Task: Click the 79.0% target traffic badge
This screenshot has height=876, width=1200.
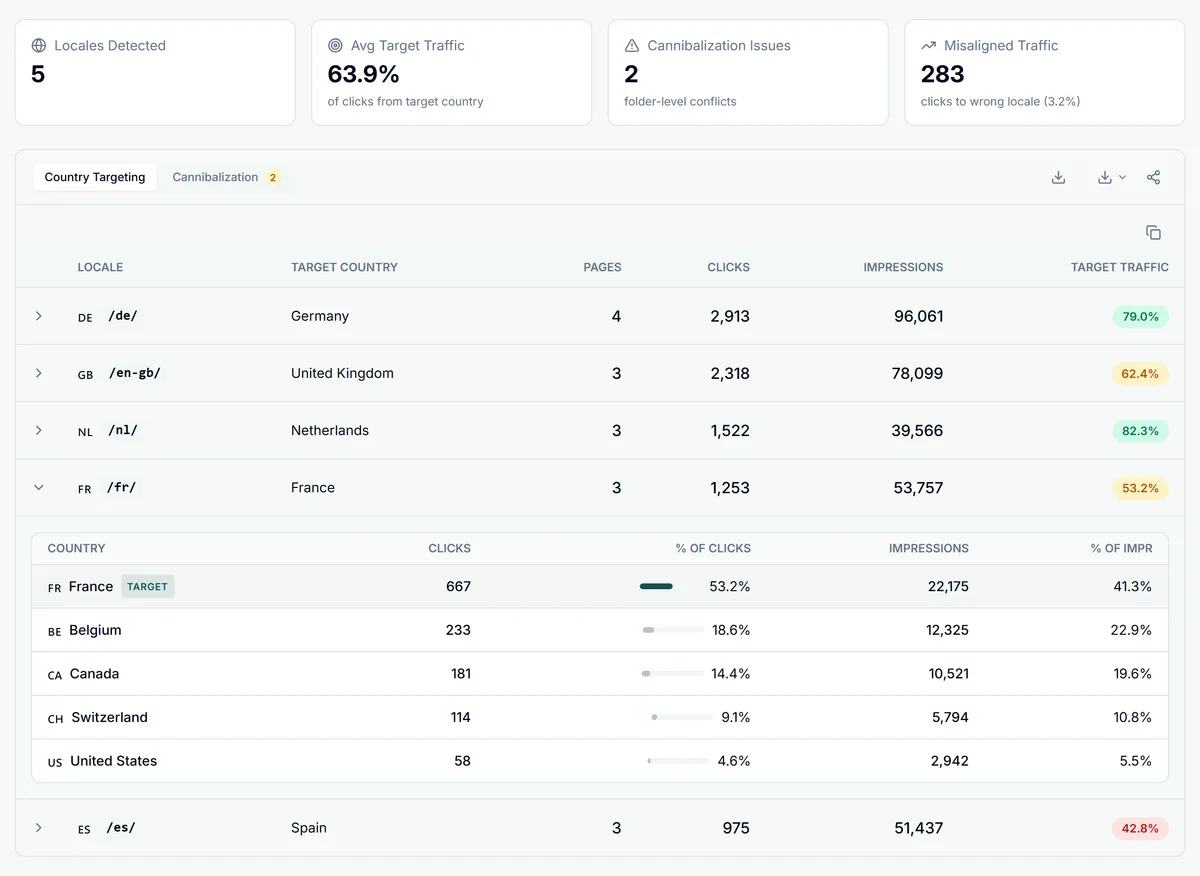Action: (1140, 316)
